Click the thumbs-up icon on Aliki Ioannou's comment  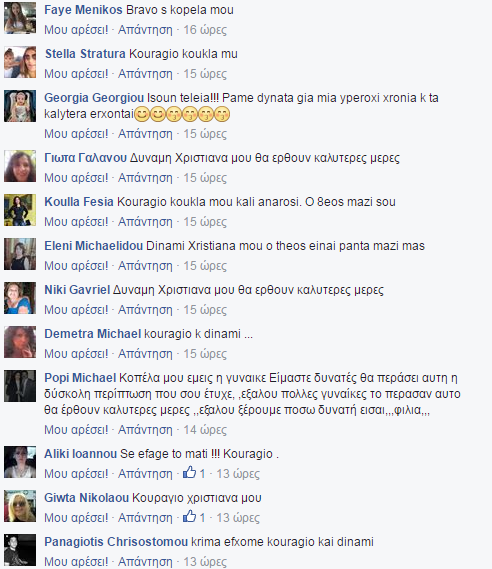click(x=189, y=472)
